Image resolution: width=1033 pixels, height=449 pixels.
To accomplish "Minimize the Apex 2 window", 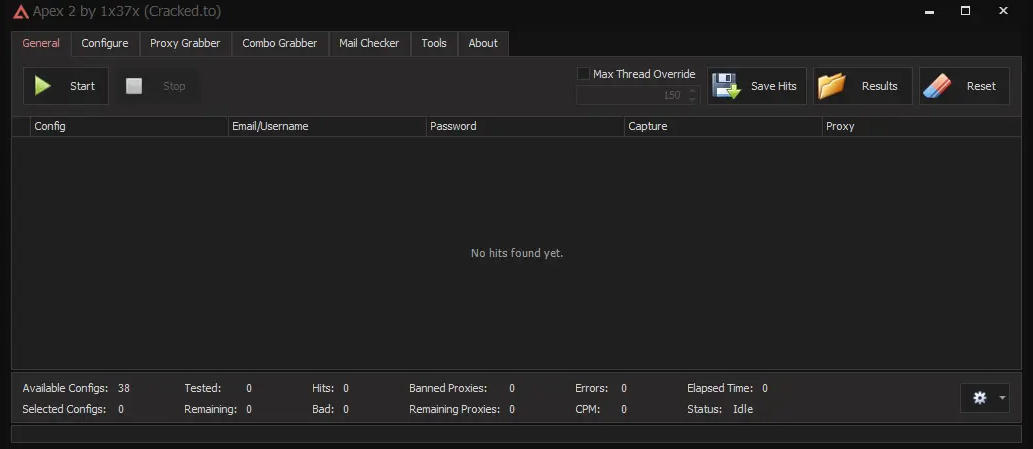I will pyautogui.click(x=930, y=11).
